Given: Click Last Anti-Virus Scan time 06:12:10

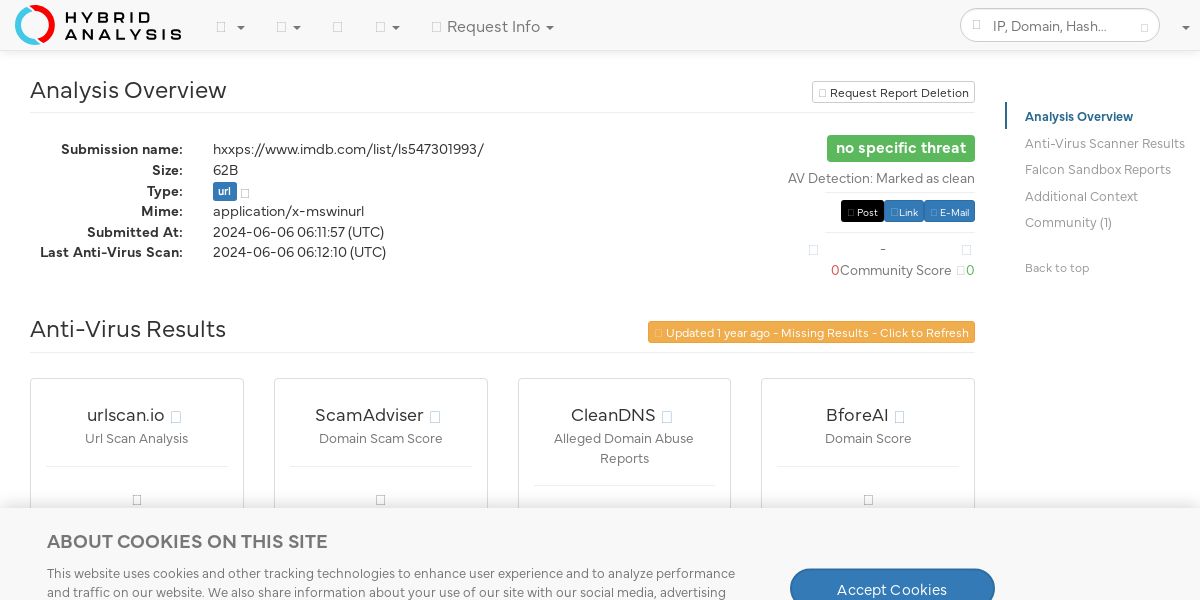Looking at the screenshot, I should (x=299, y=252).
